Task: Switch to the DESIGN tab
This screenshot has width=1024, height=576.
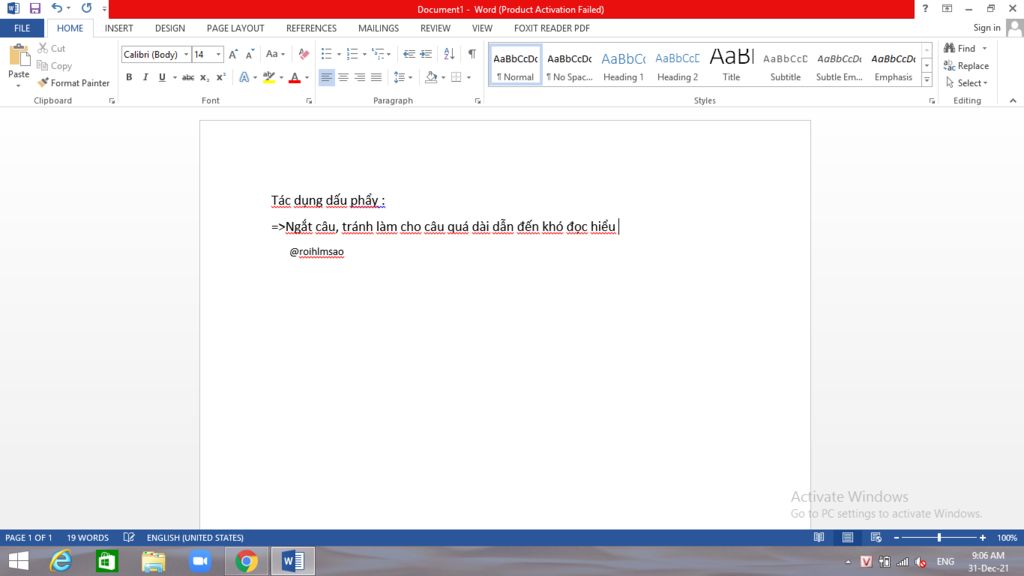Action: click(170, 28)
